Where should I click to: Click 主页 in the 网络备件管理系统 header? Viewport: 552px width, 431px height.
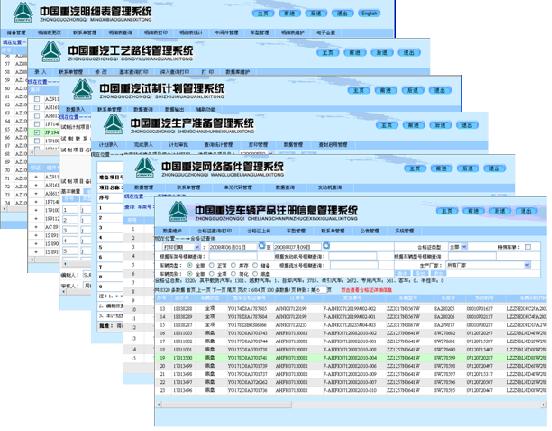(x=415, y=168)
